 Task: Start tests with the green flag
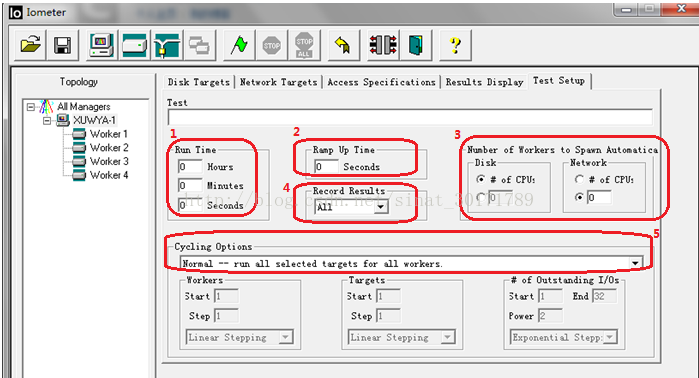[x=239, y=45]
